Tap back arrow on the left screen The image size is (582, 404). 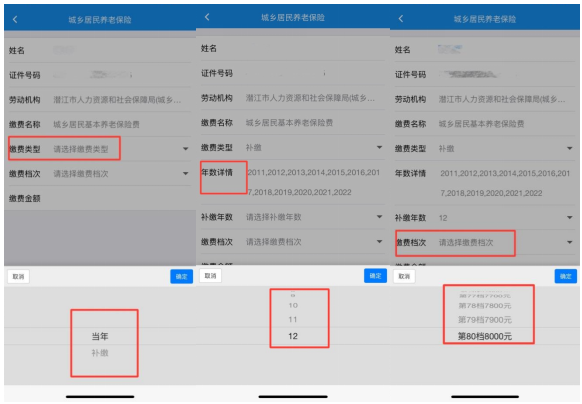click(15, 19)
